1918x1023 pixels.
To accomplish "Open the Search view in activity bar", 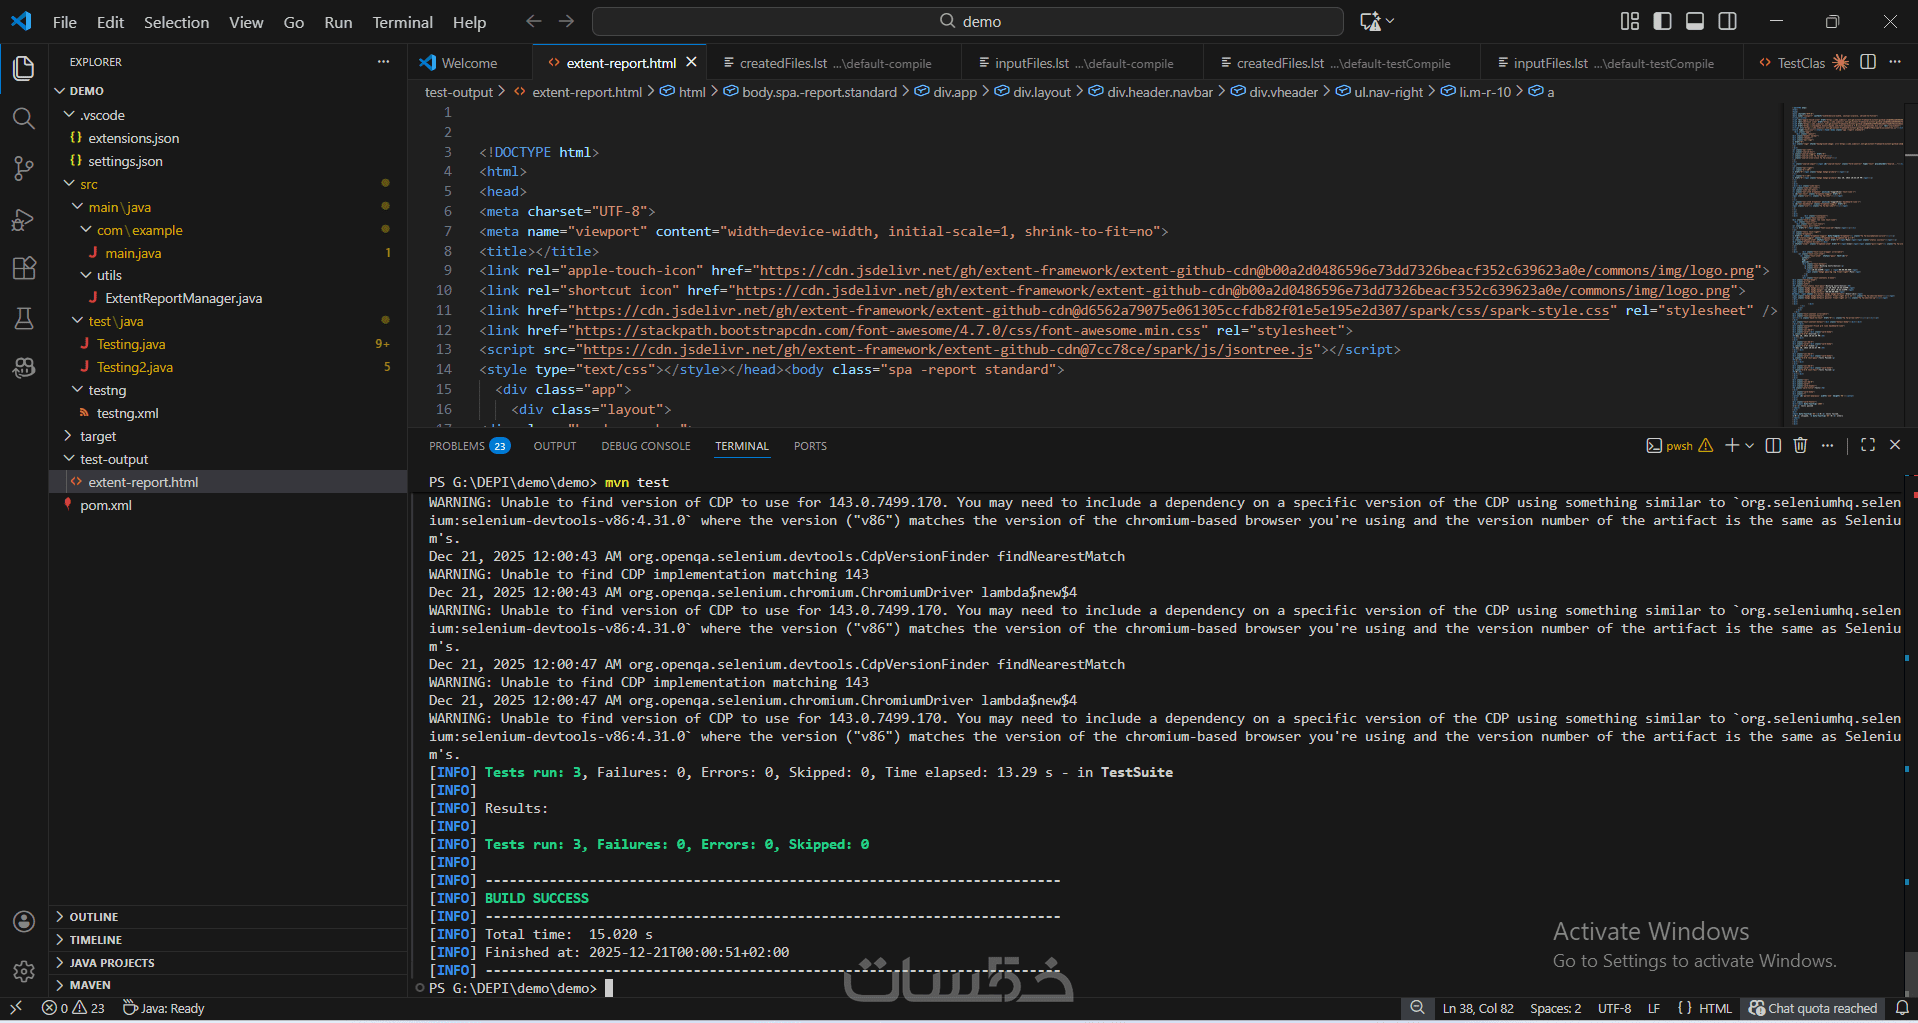I will pyautogui.click(x=24, y=119).
